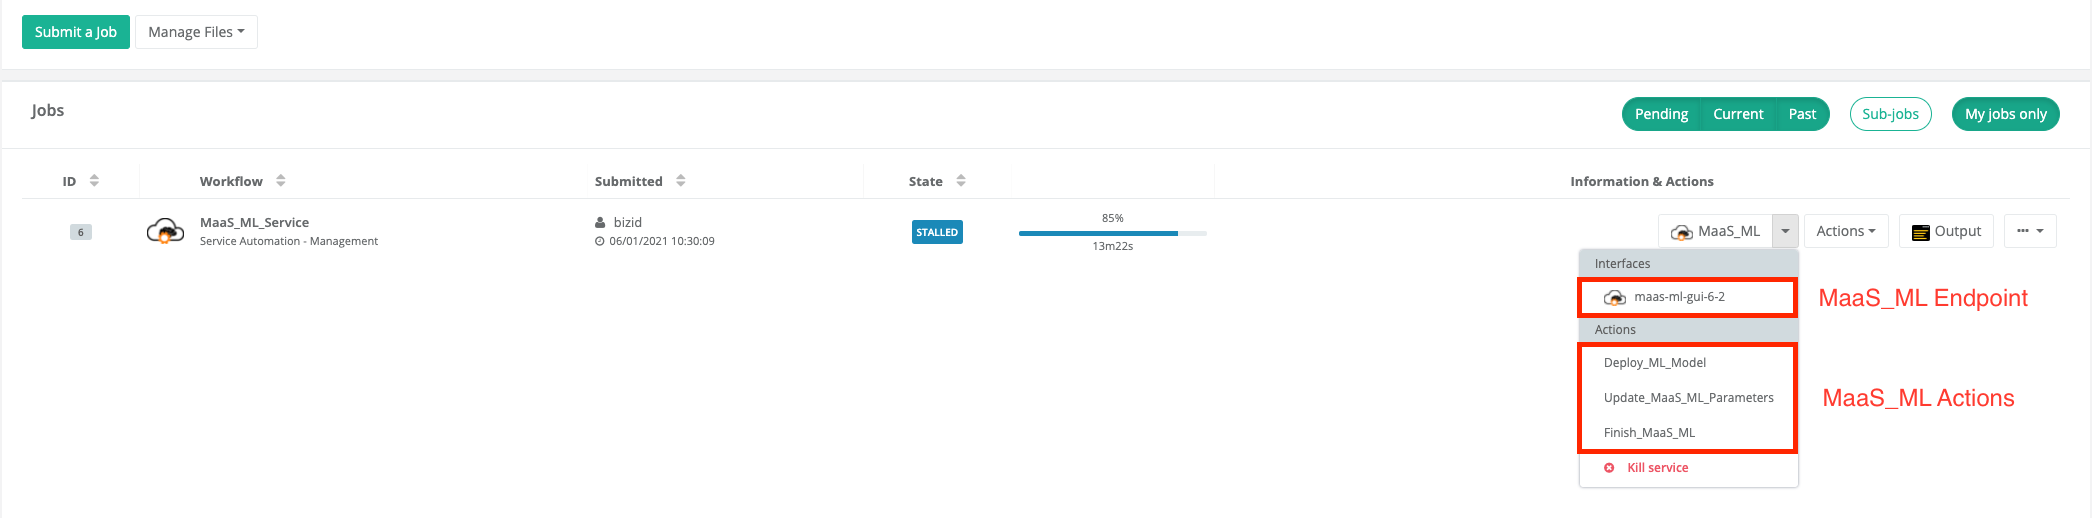Choose Kill service from the menu

pyautogui.click(x=1688, y=468)
